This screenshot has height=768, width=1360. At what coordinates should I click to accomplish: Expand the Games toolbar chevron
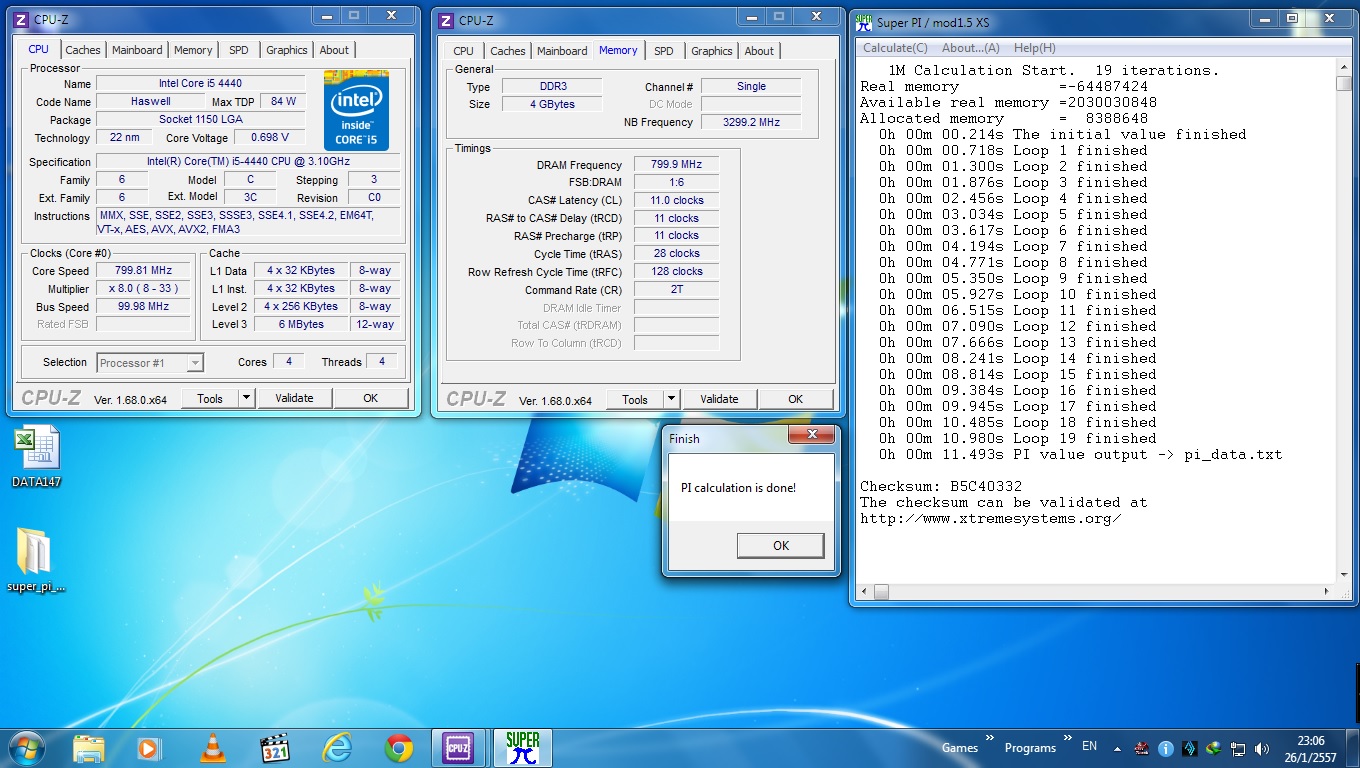[x=990, y=740]
